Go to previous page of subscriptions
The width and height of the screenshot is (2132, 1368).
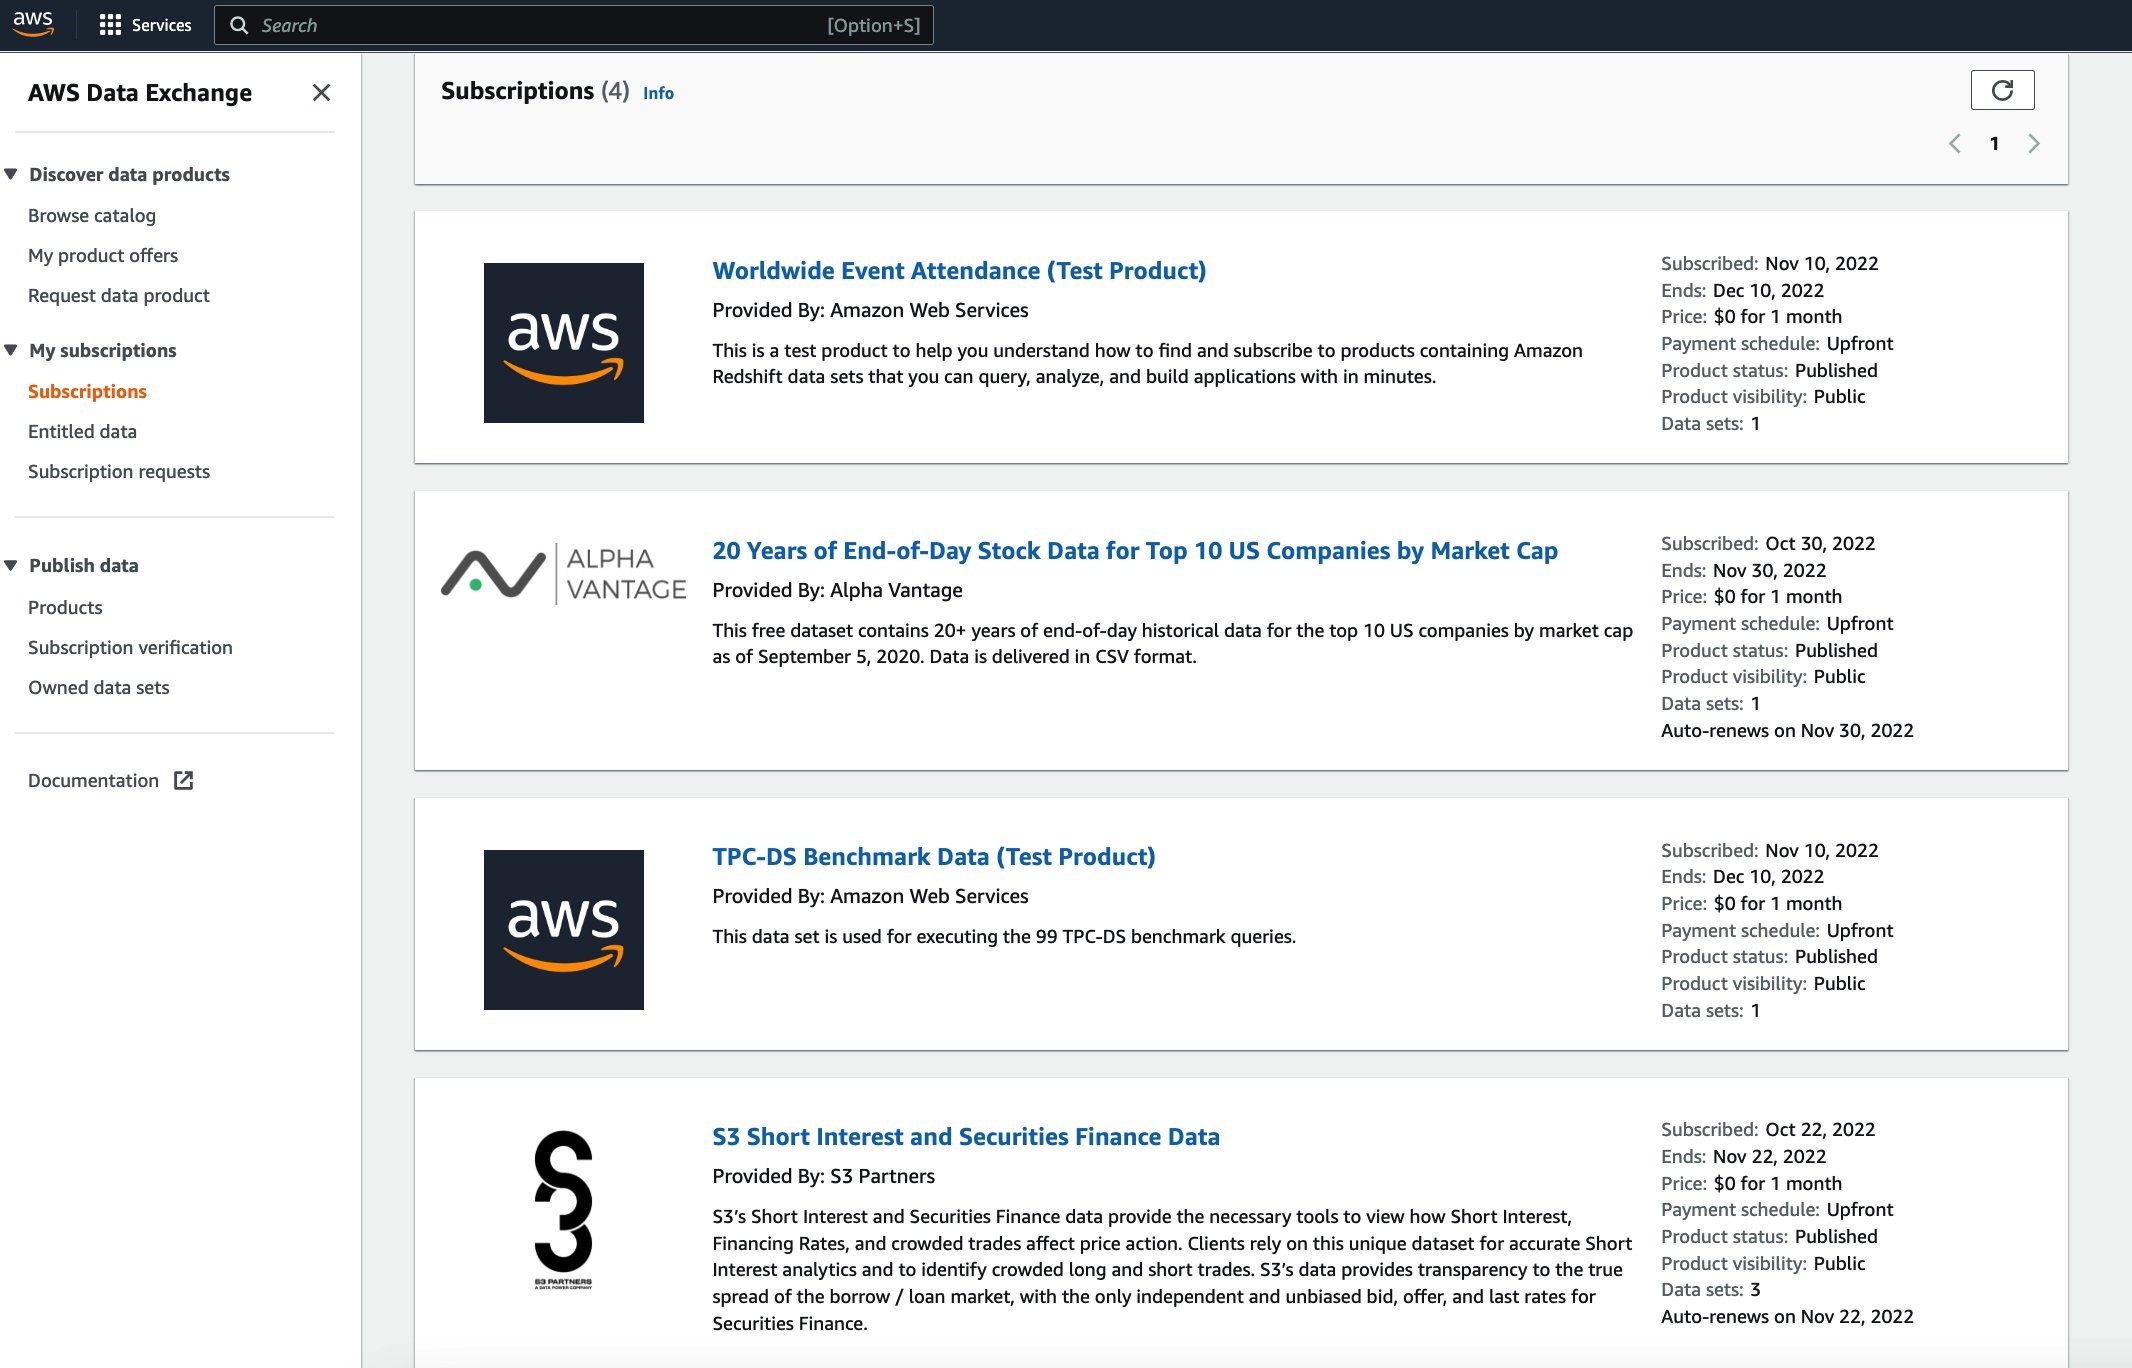1955,144
